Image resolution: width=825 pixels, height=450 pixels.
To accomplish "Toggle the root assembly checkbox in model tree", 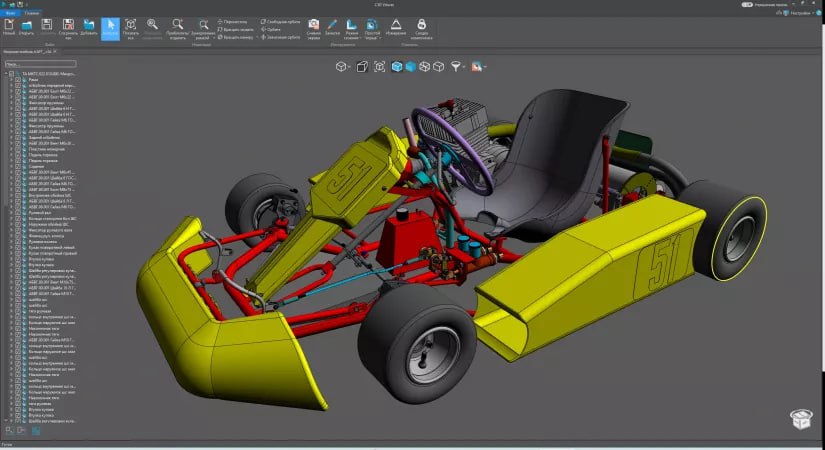I will [x=12, y=74].
